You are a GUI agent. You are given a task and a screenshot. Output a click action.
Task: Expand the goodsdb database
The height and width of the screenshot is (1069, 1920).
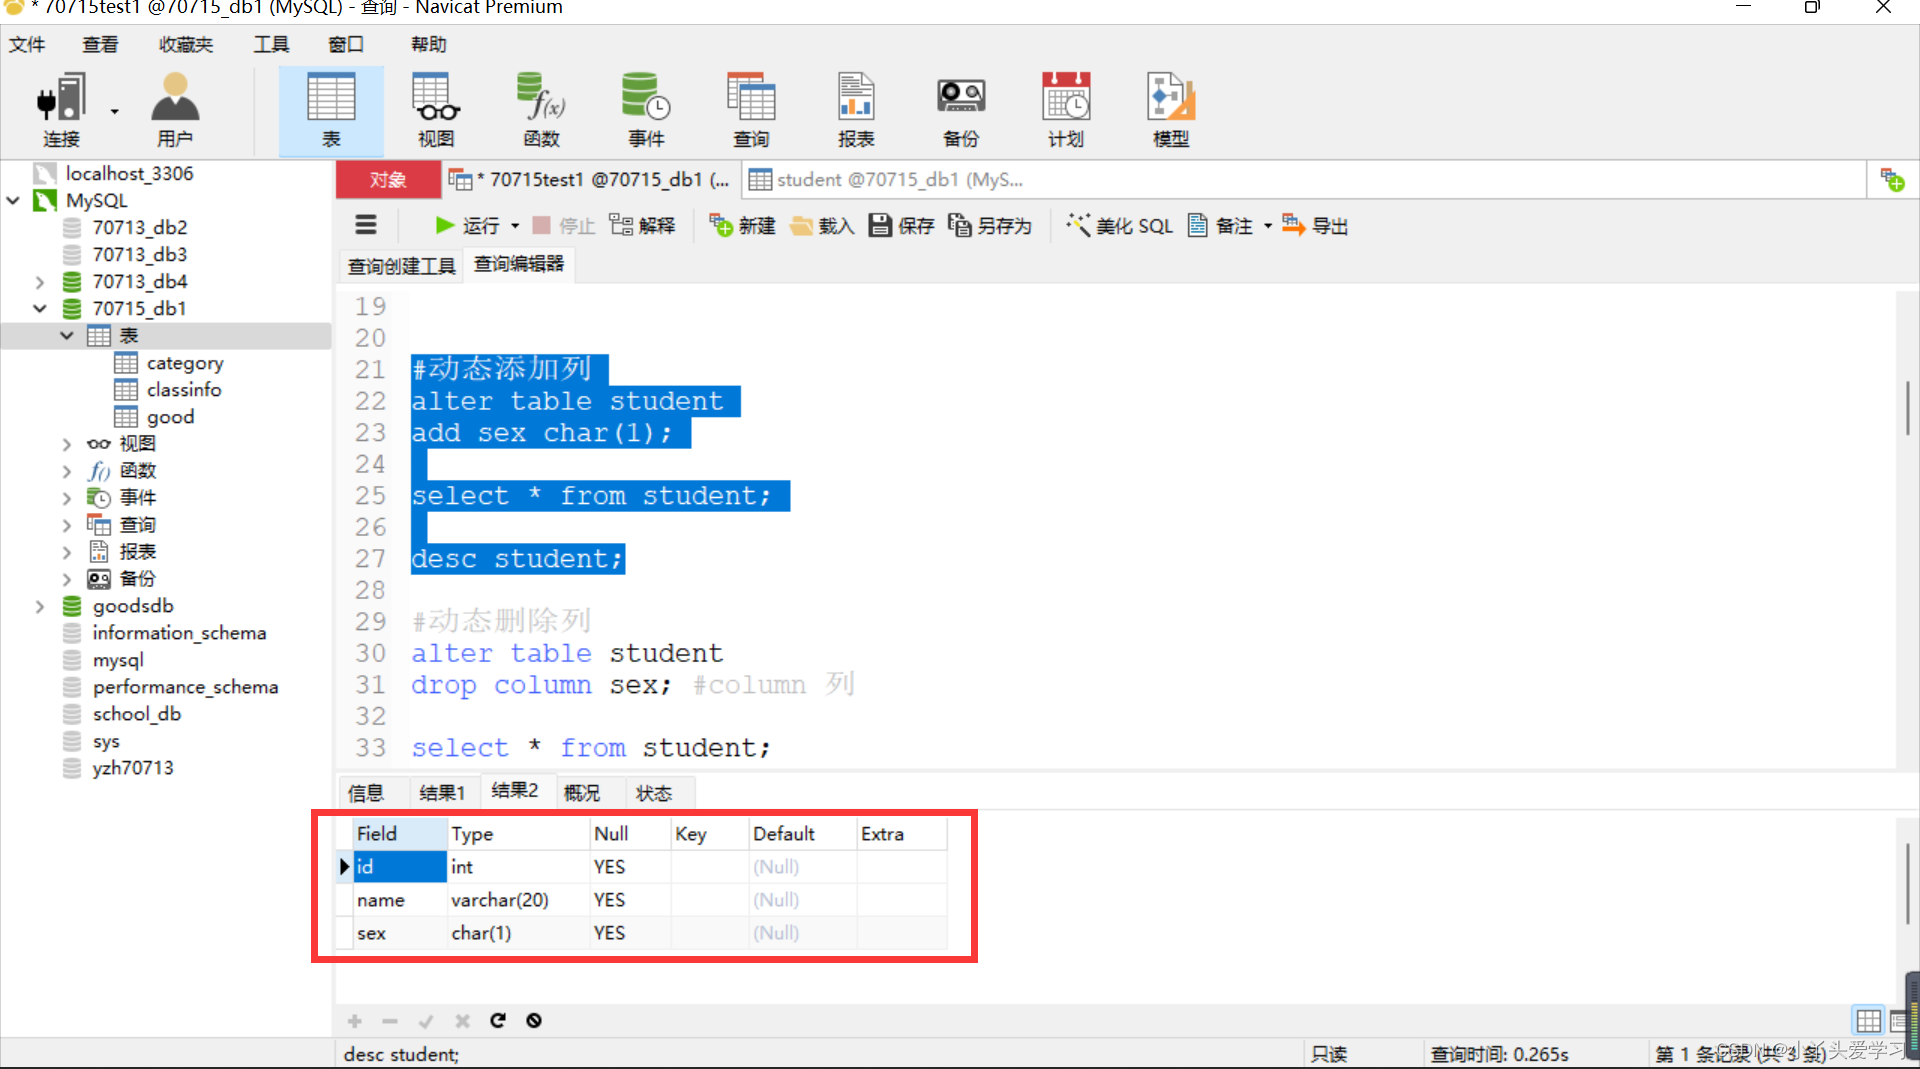[40, 606]
